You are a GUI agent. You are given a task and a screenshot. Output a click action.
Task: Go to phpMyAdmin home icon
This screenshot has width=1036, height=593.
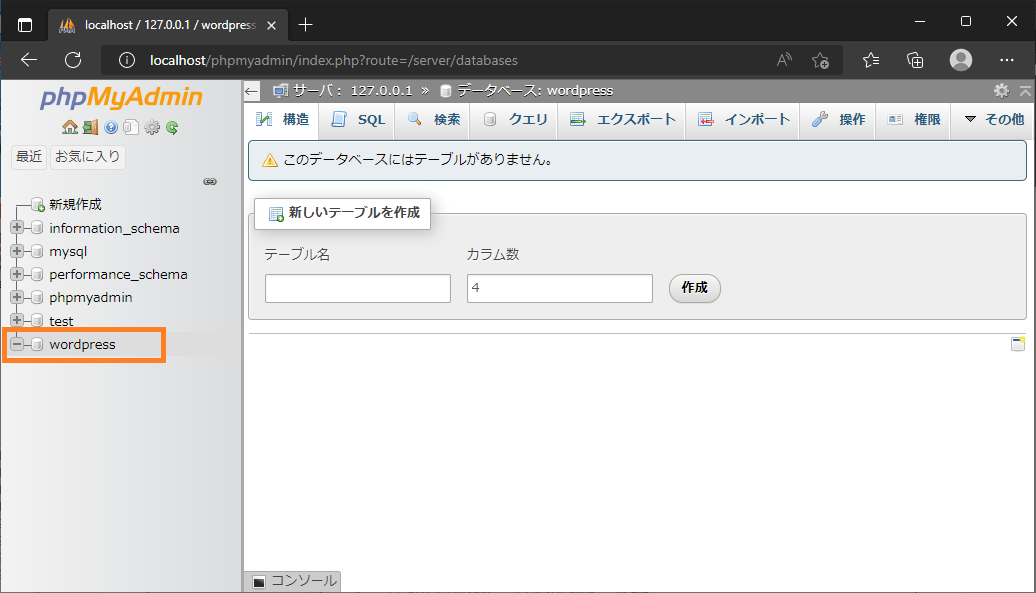point(69,127)
